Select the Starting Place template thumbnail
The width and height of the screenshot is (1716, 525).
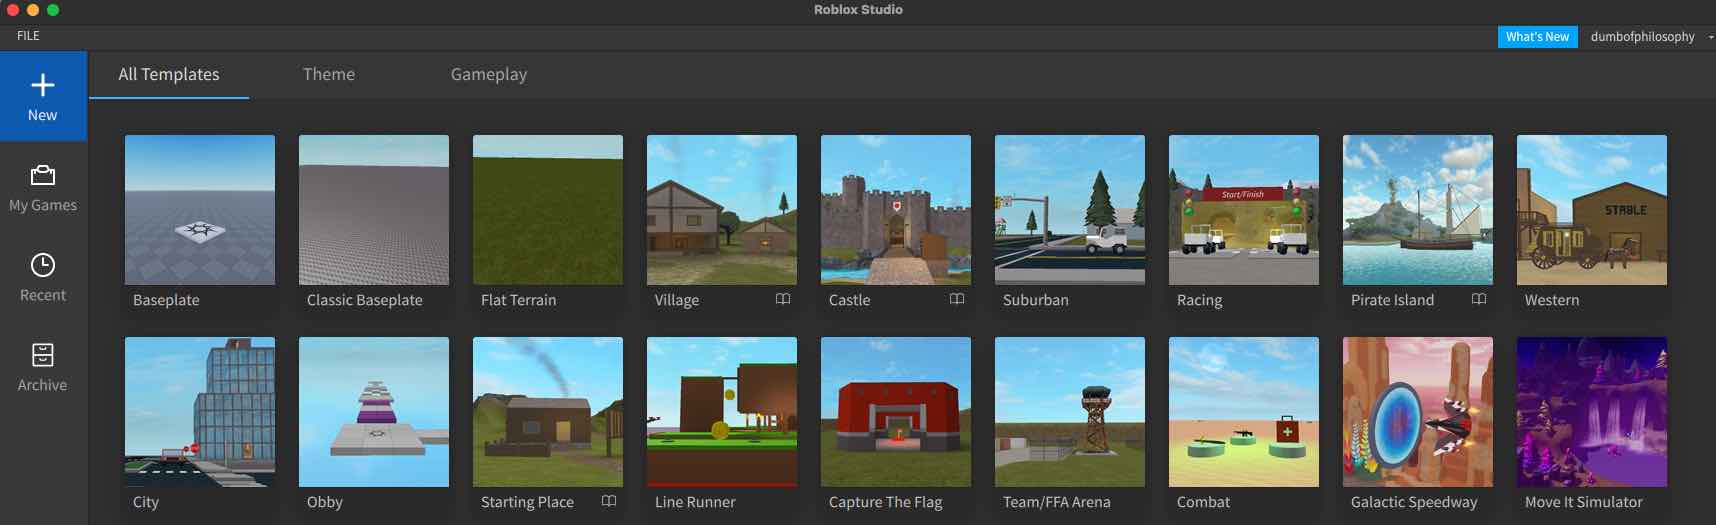(548, 412)
